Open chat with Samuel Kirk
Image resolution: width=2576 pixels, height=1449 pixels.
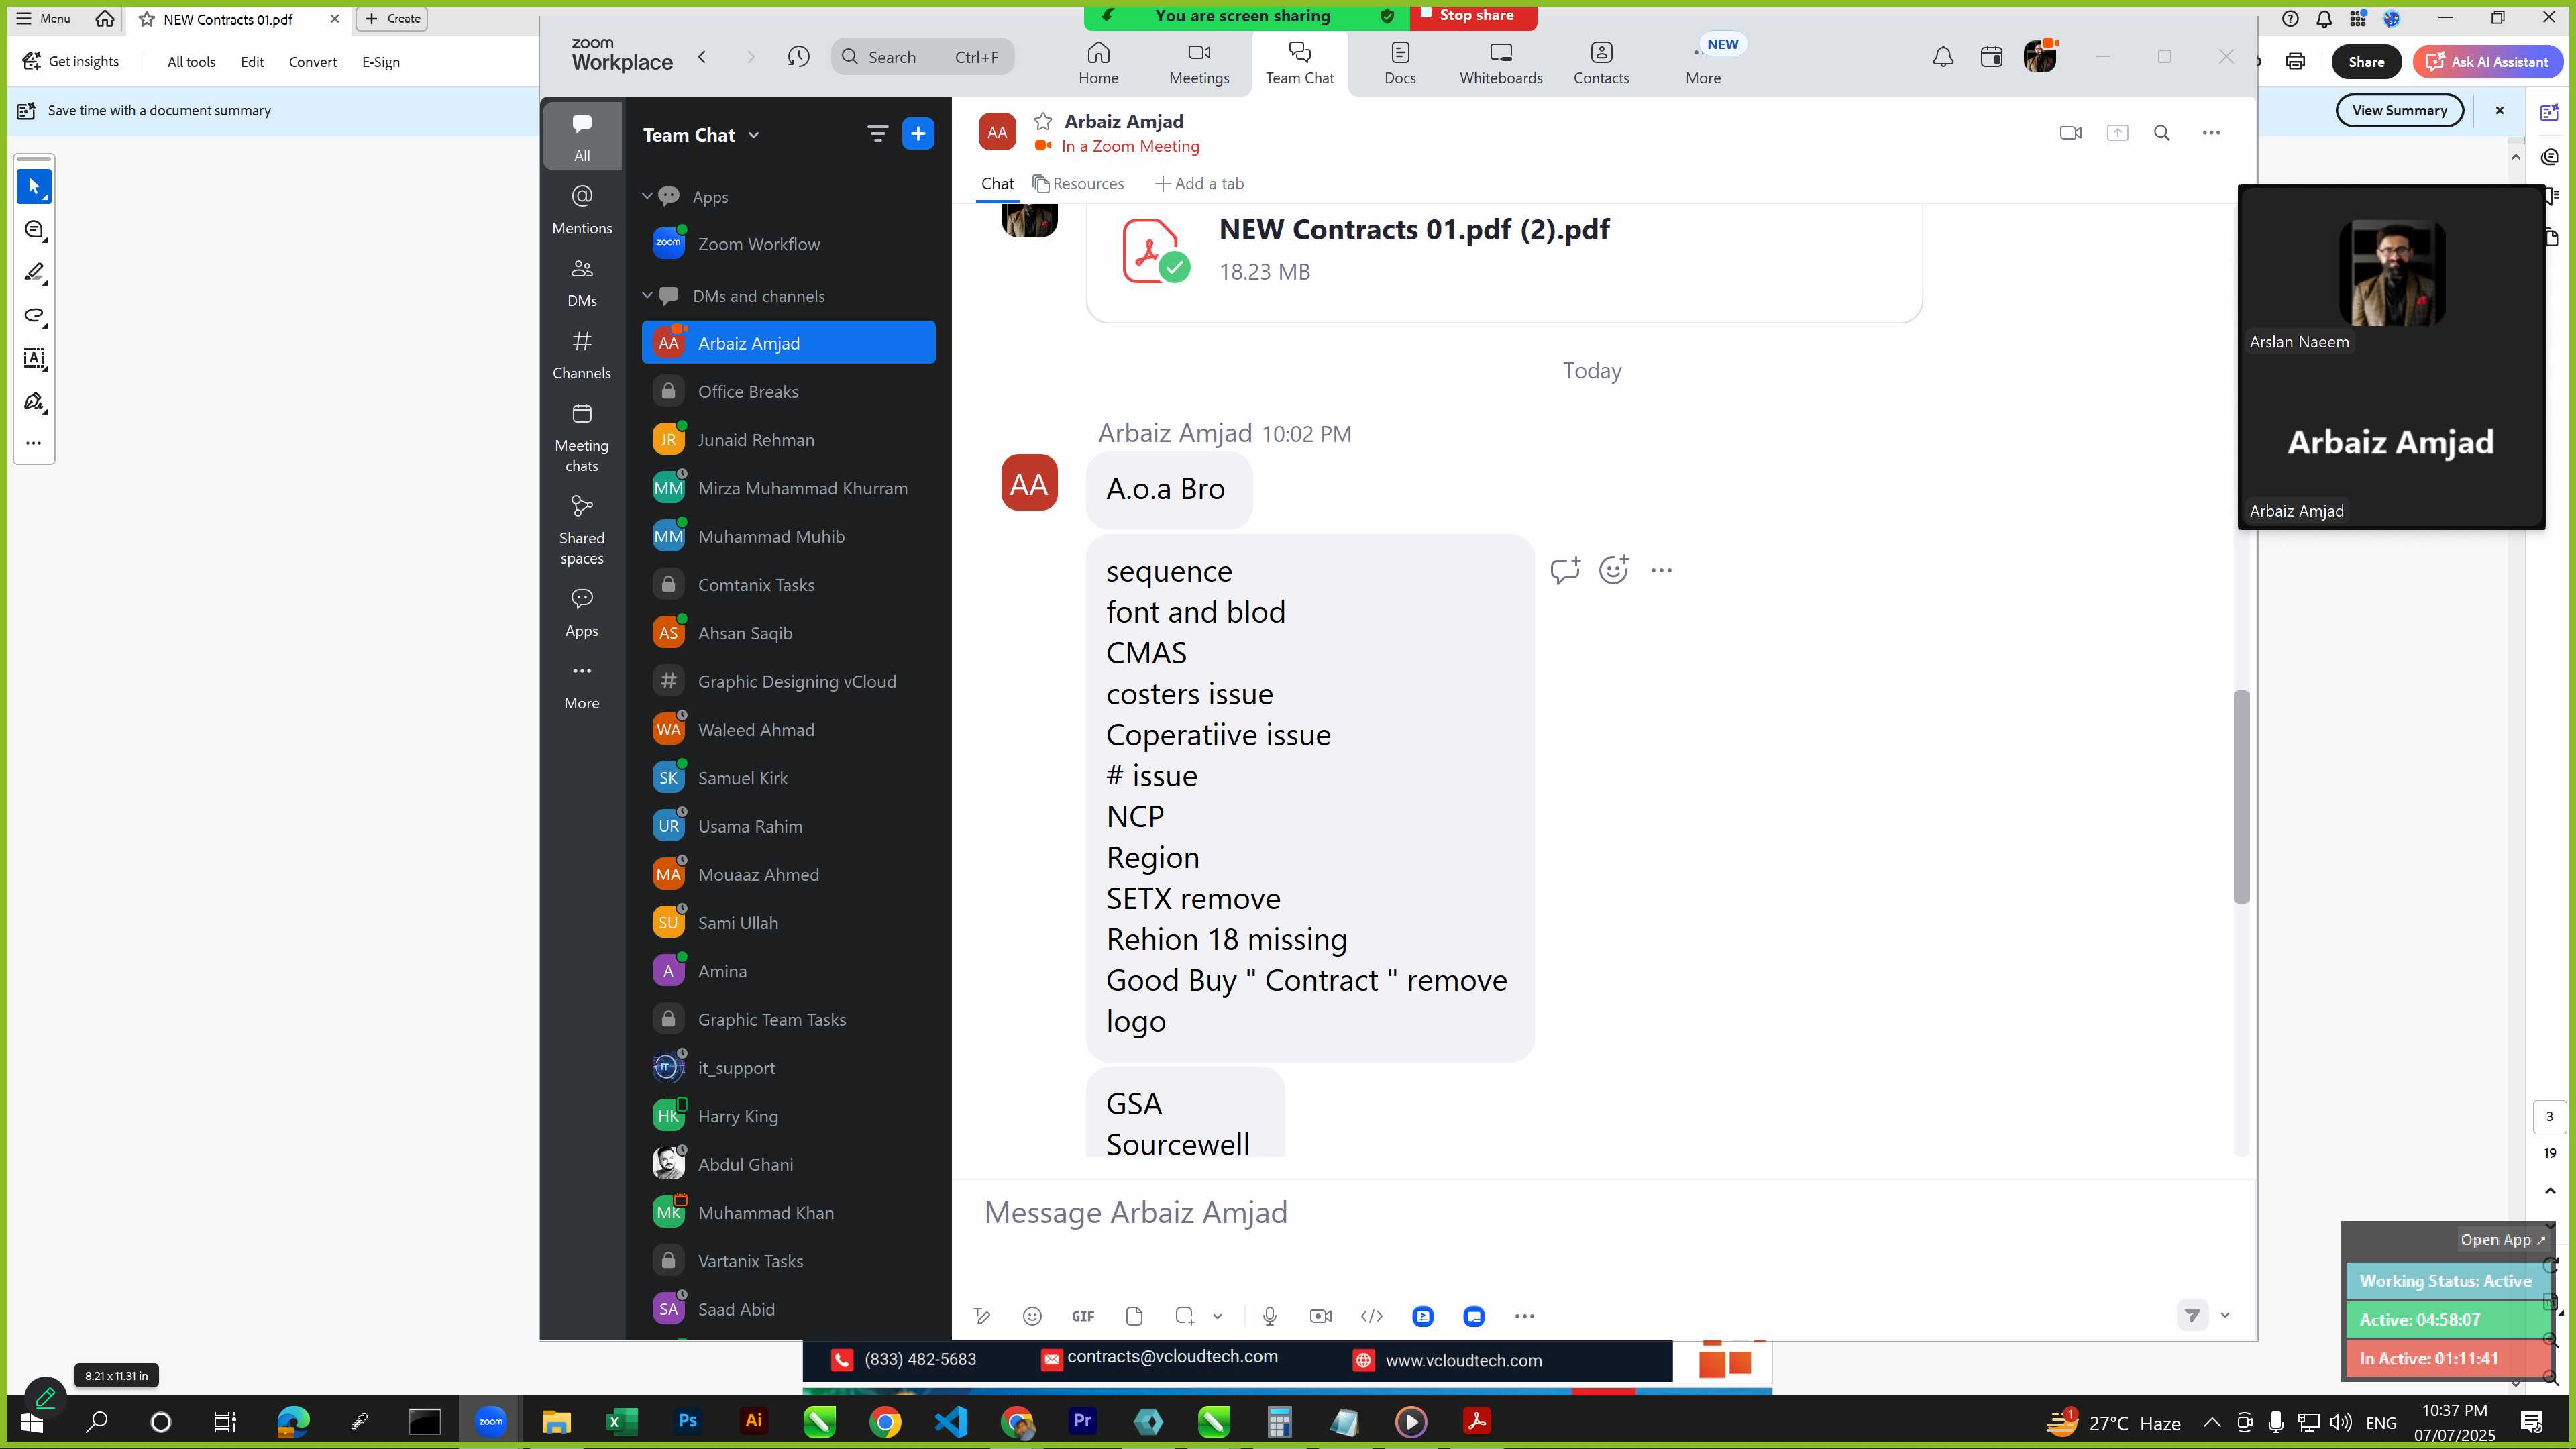pyautogui.click(x=788, y=778)
